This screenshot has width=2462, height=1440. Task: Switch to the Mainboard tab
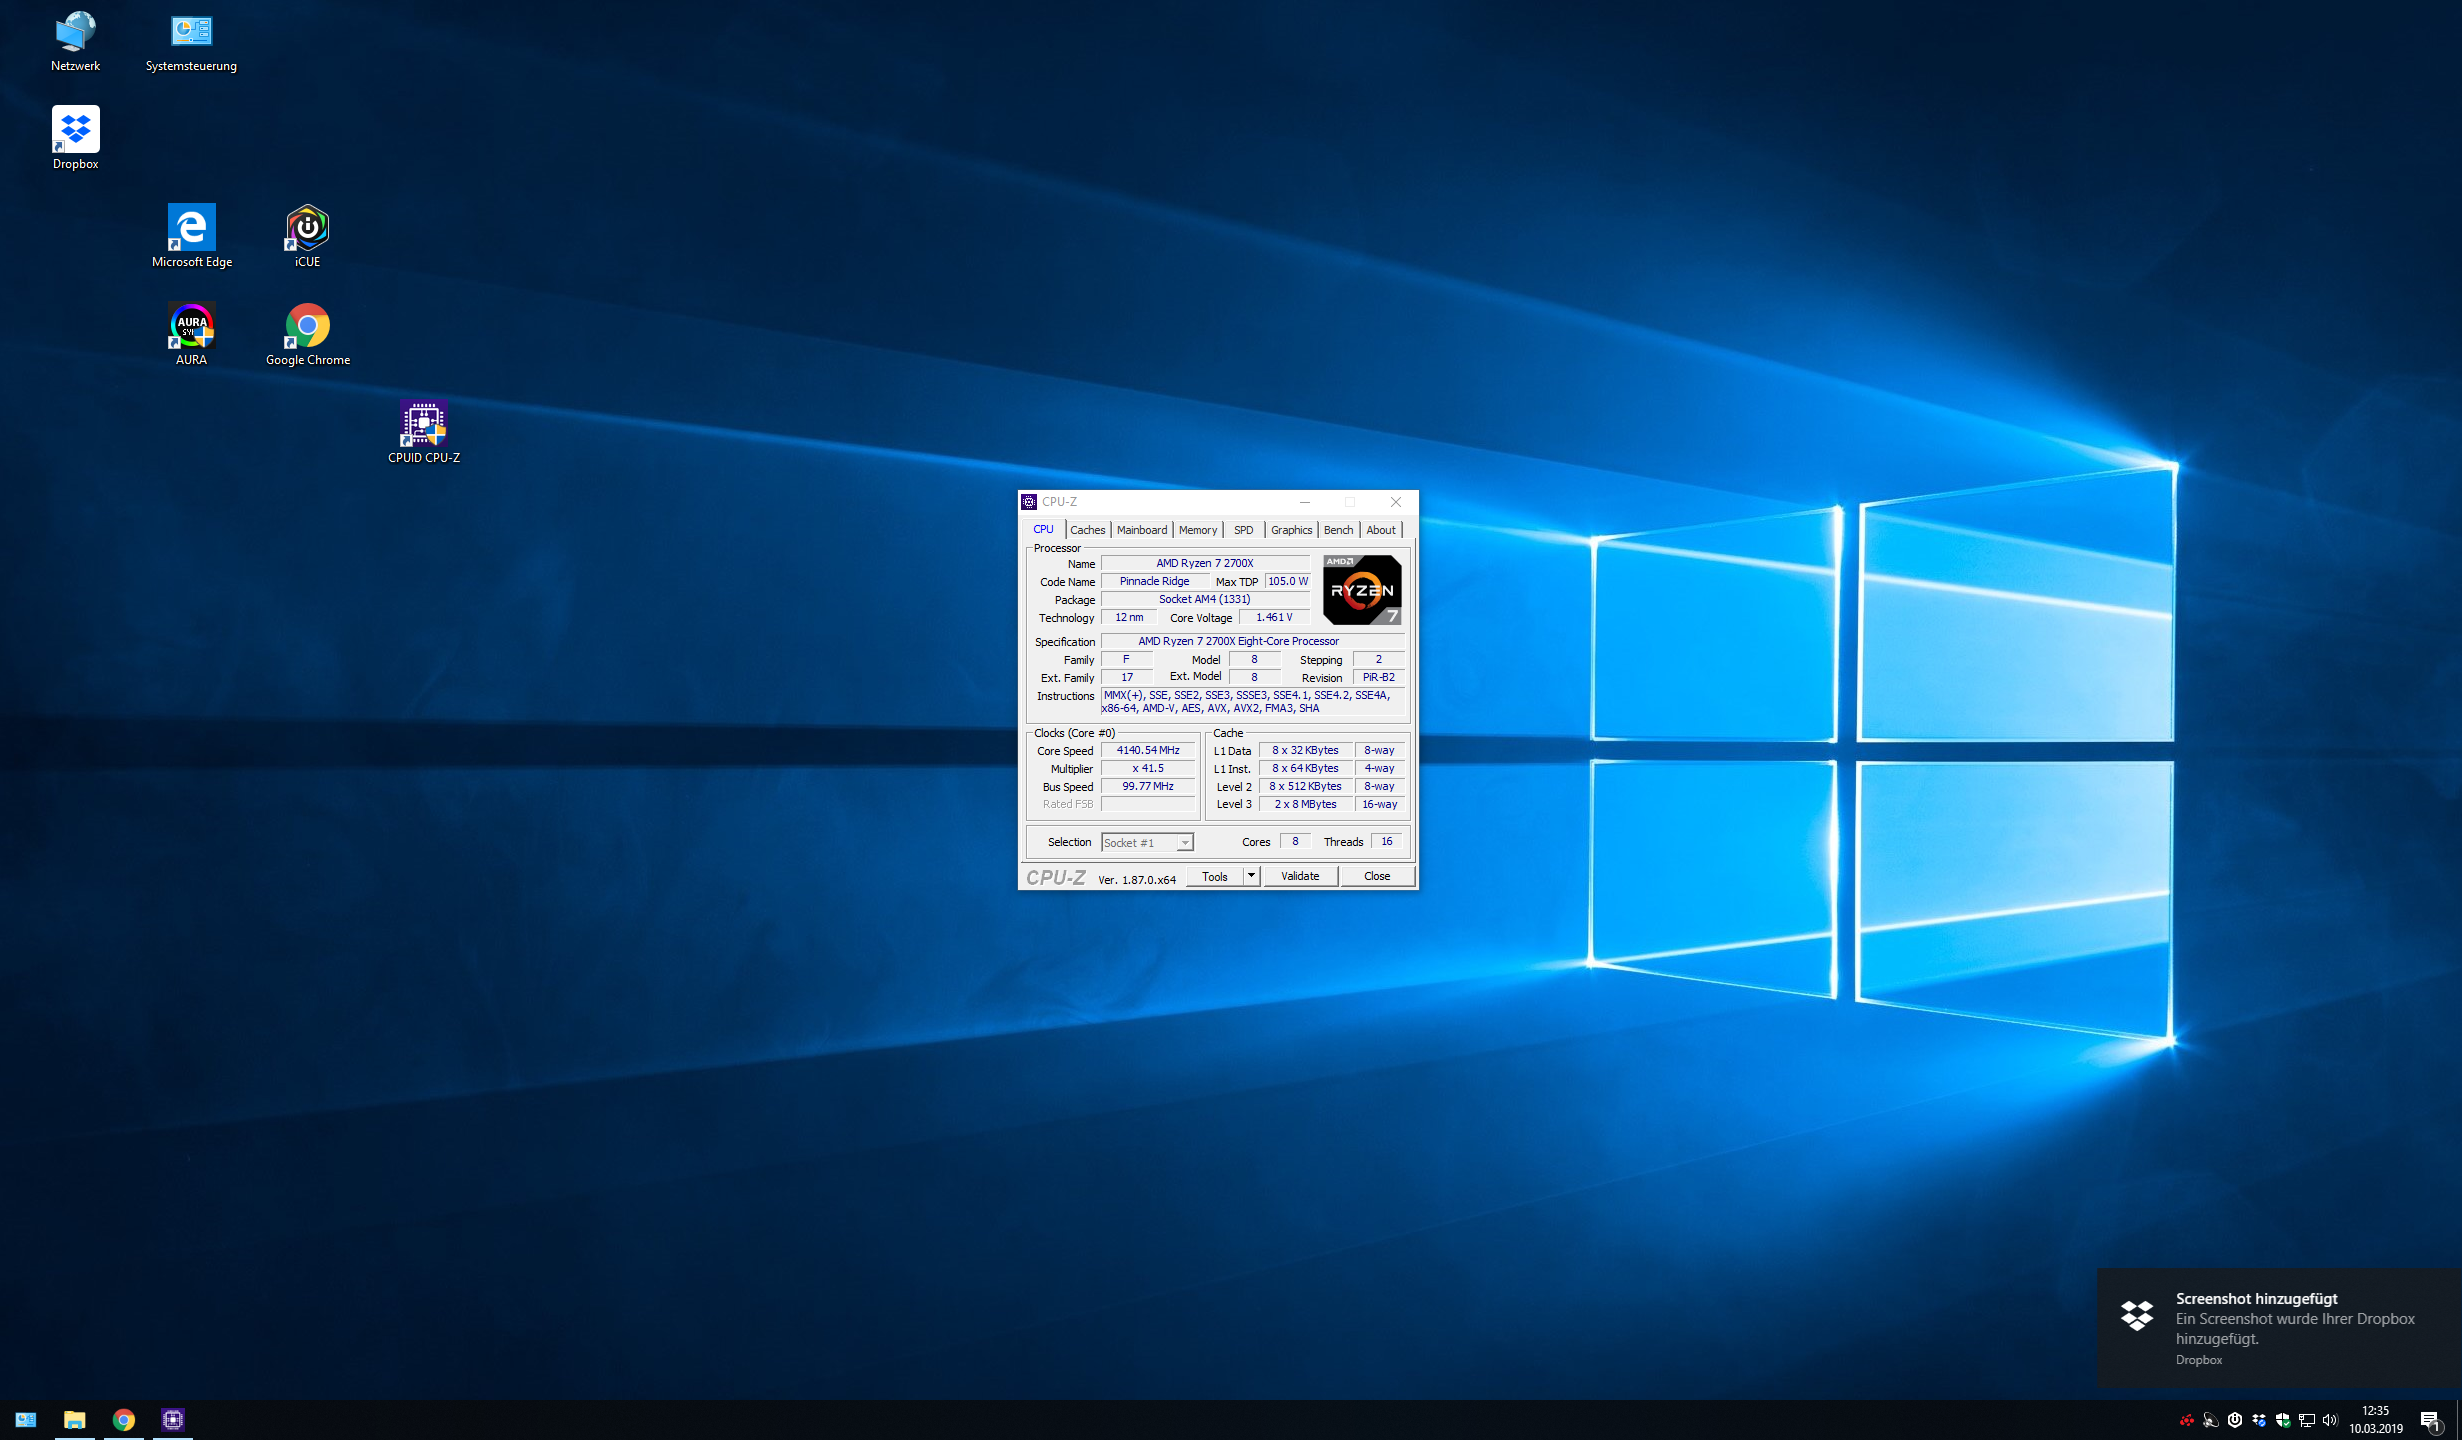(x=1141, y=530)
